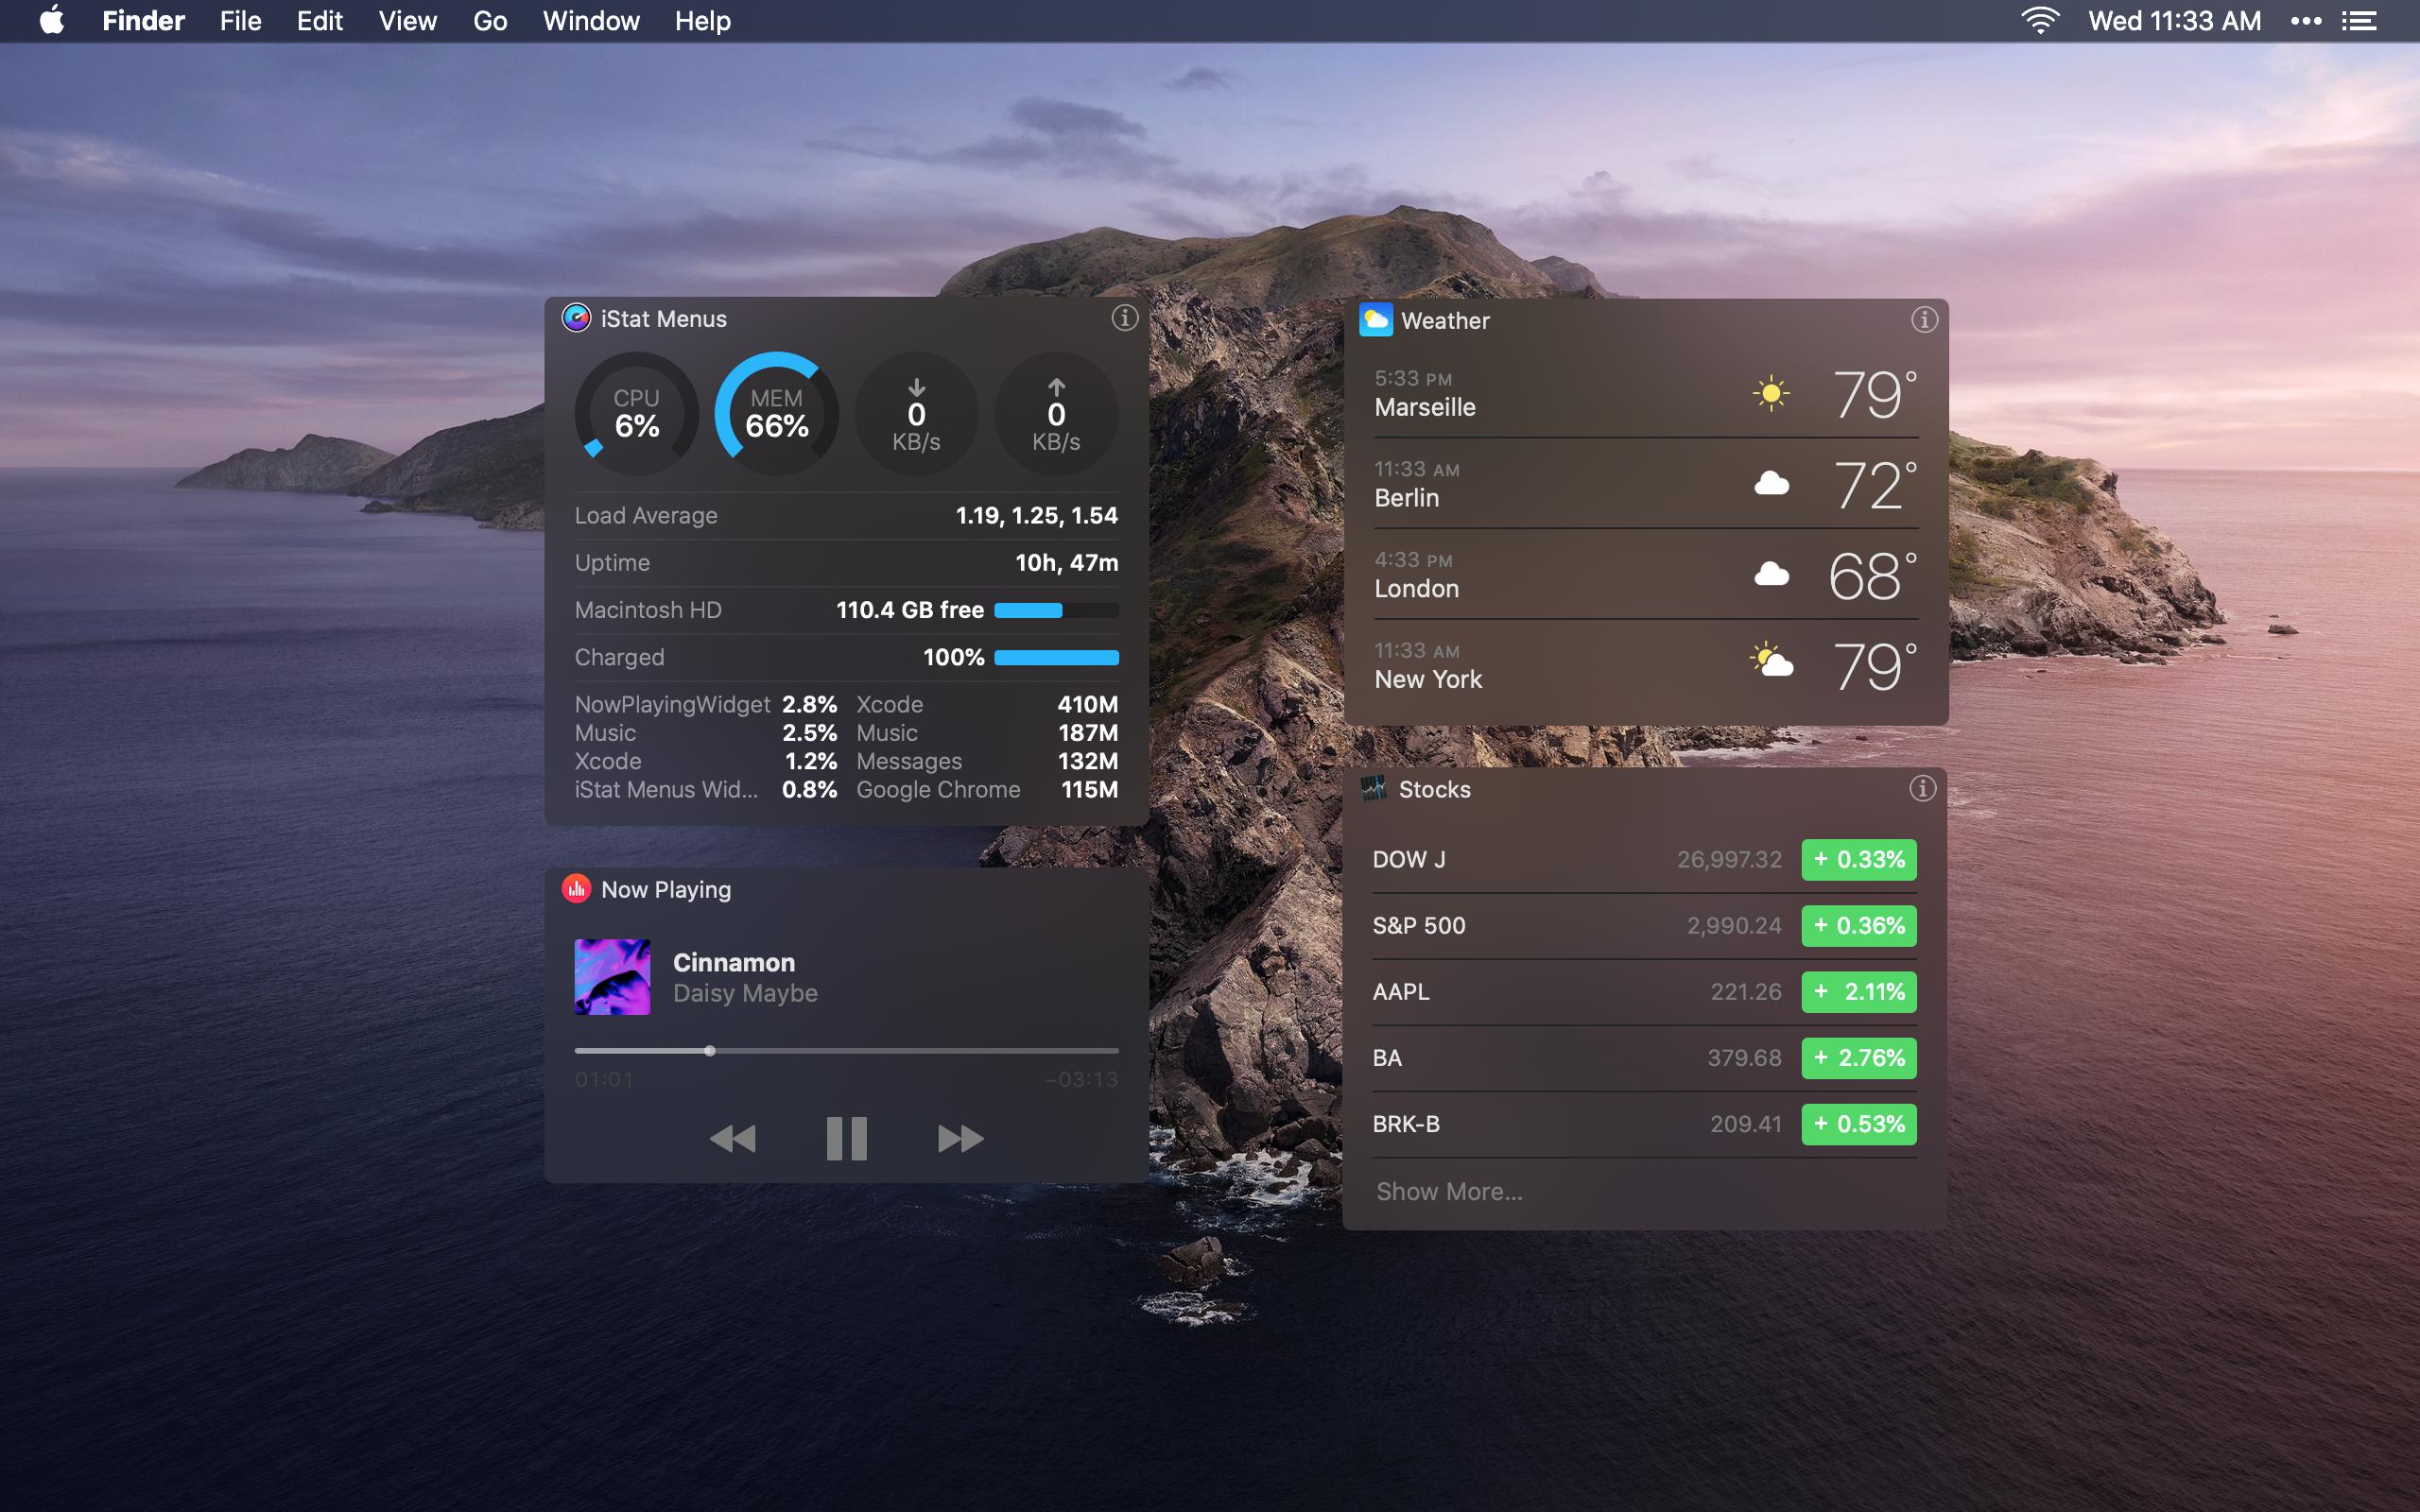Click NowPlayingWidget 2.8% process row
Screen dimensions: 2420x1512
706,704
